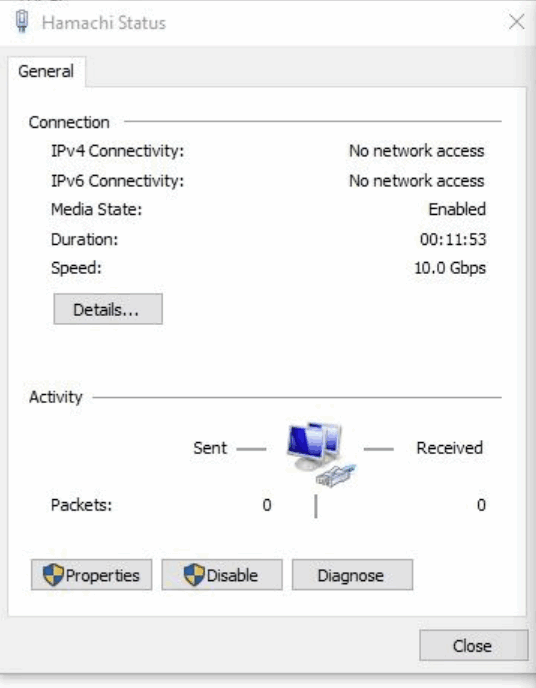Click the Sent label in Activity
The width and height of the screenshot is (536, 688).
coord(210,448)
